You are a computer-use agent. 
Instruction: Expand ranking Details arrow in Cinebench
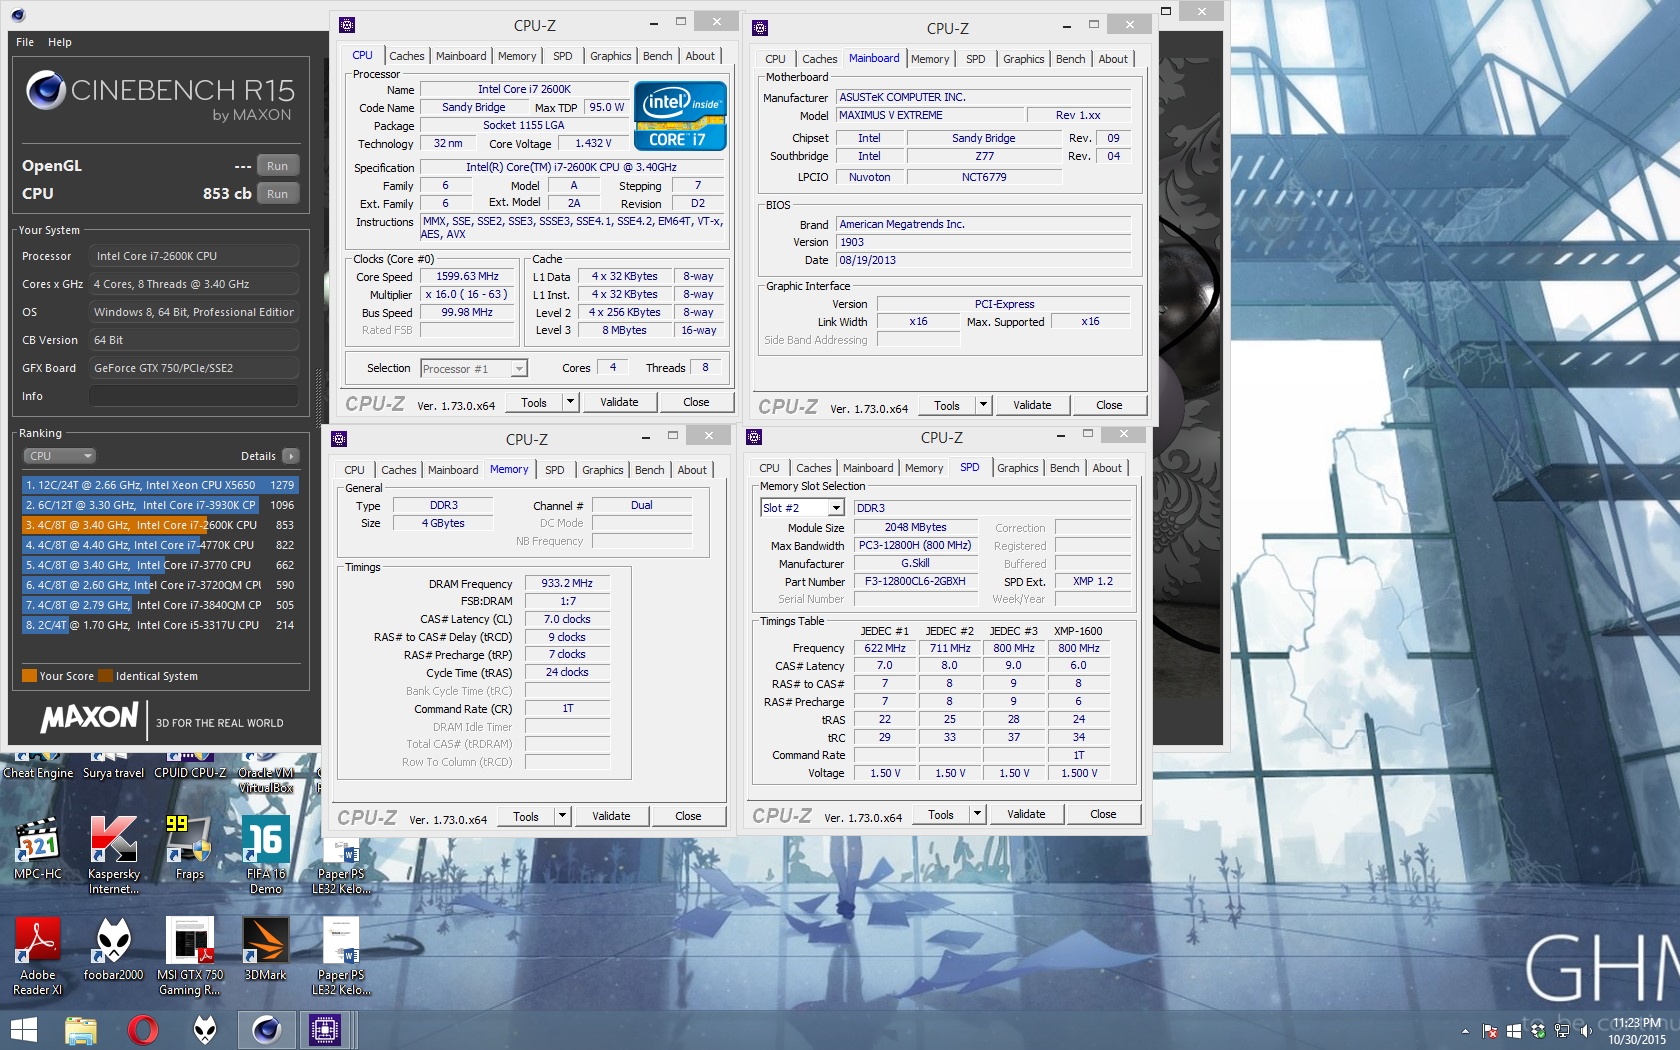(x=291, y=456)
